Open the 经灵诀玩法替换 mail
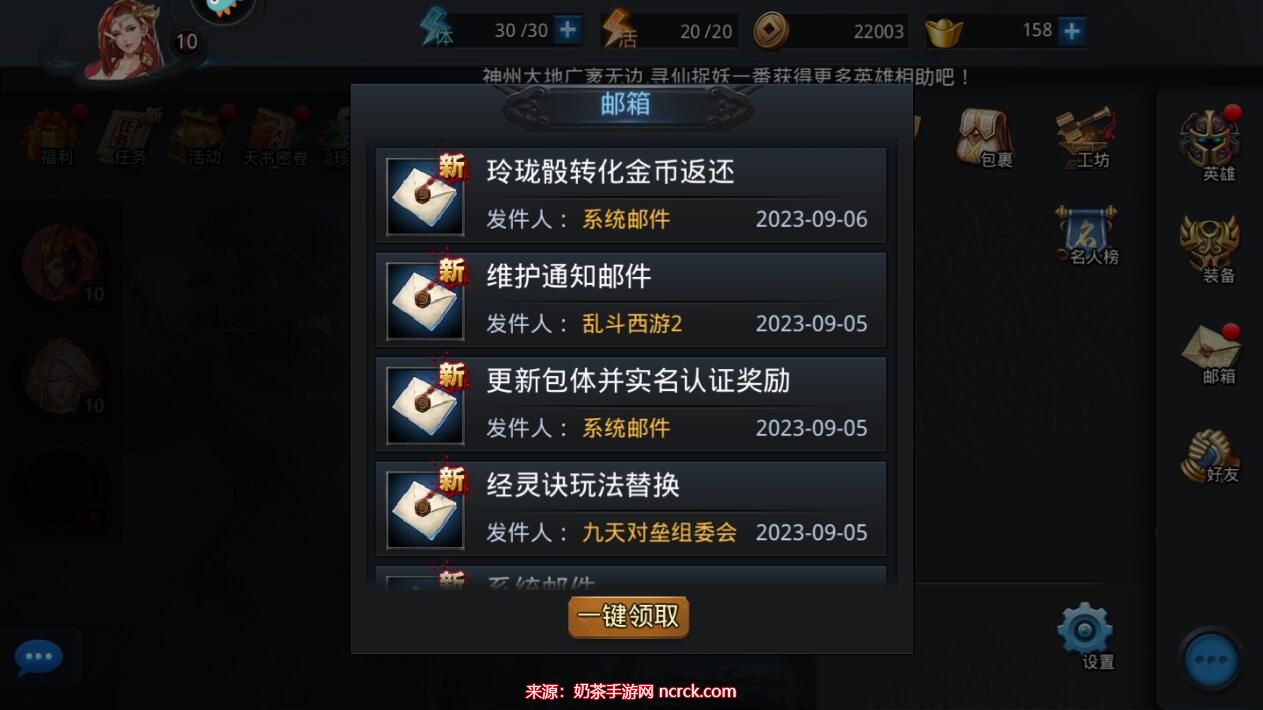 coord(631,509)
